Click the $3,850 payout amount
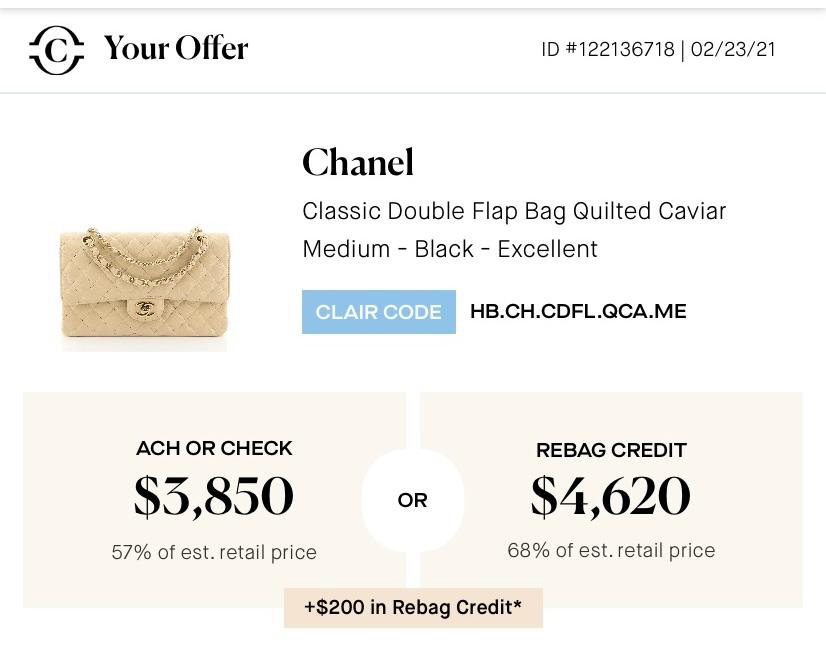826x666 pixels. (x=214, y=495)
